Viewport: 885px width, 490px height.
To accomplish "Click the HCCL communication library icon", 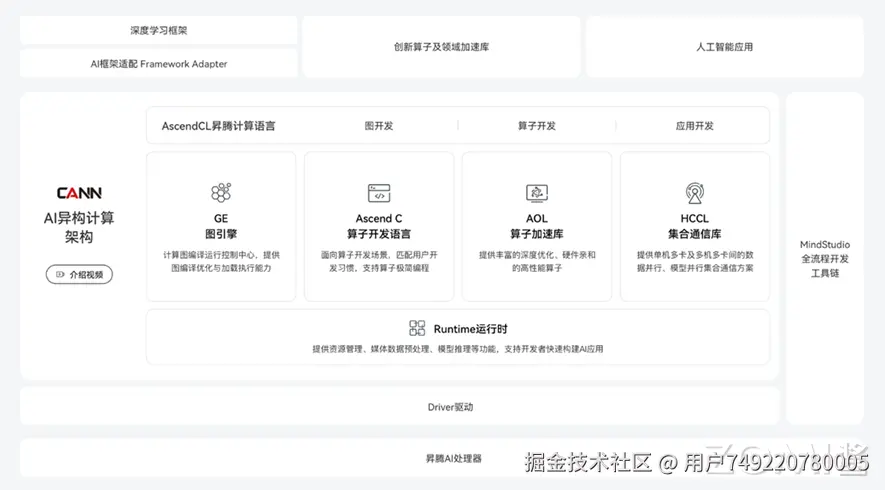I will click(x=695, y=192).
